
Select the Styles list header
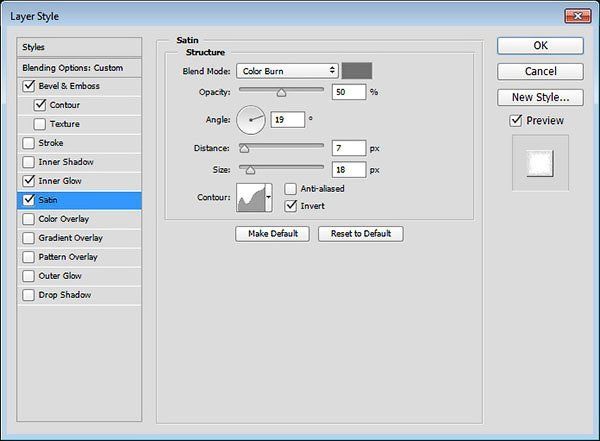point(79,47)
